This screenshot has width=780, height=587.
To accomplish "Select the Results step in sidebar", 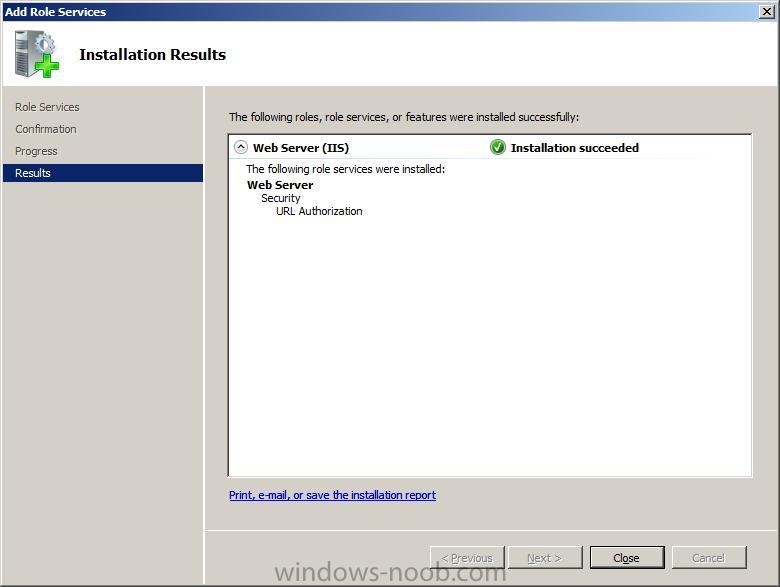I will (x=103, y=173).
